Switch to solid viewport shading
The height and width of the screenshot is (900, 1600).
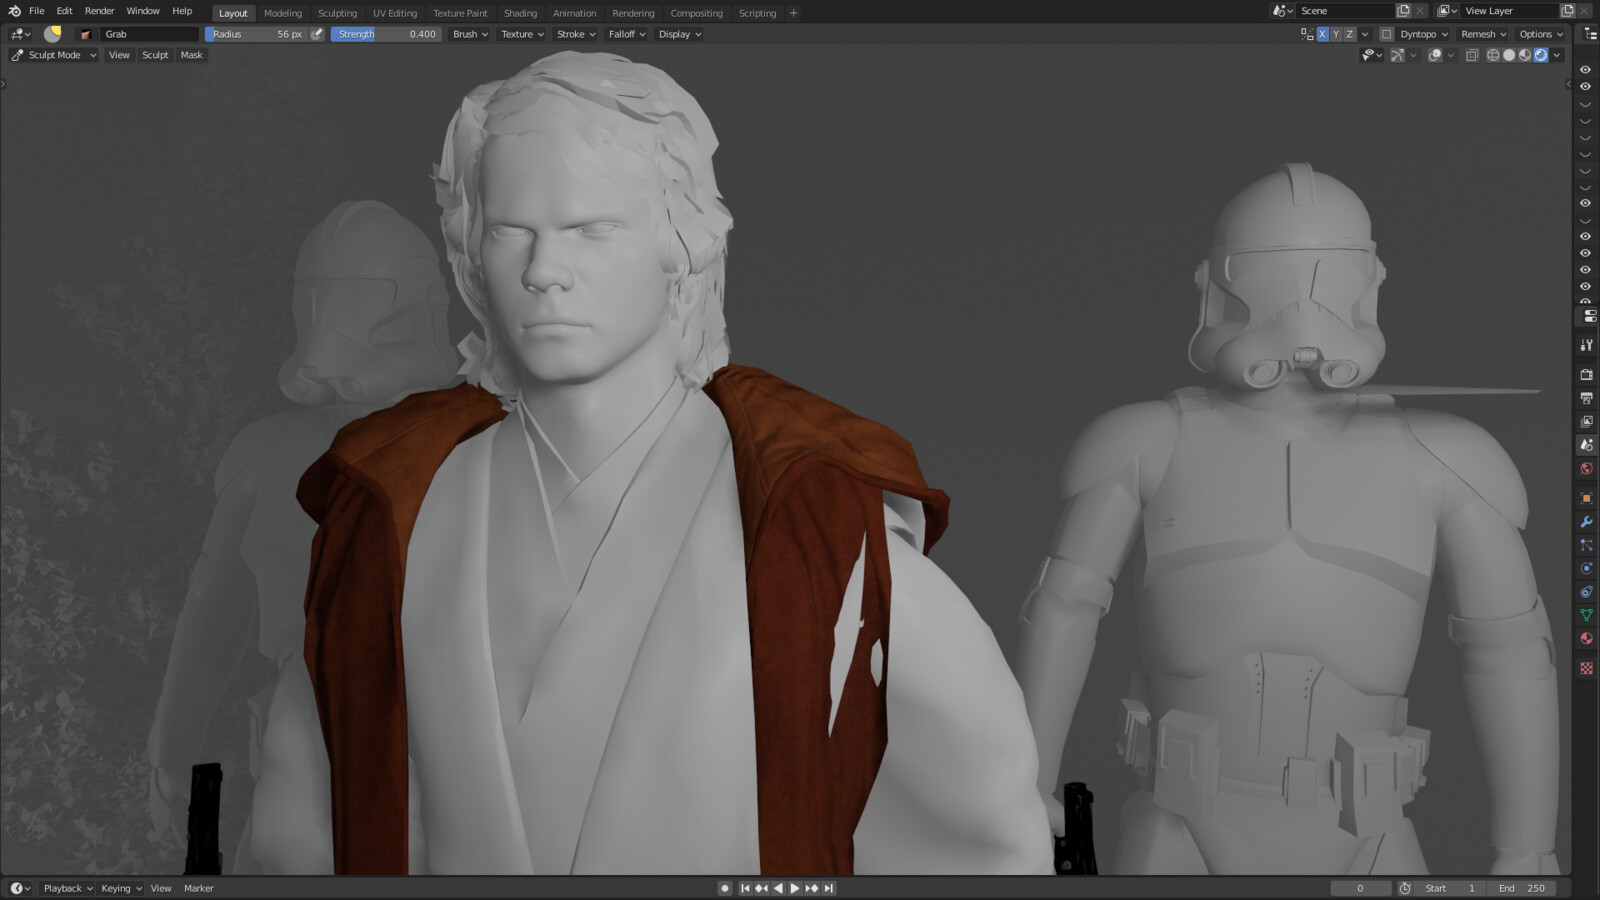click(1509, 55)
